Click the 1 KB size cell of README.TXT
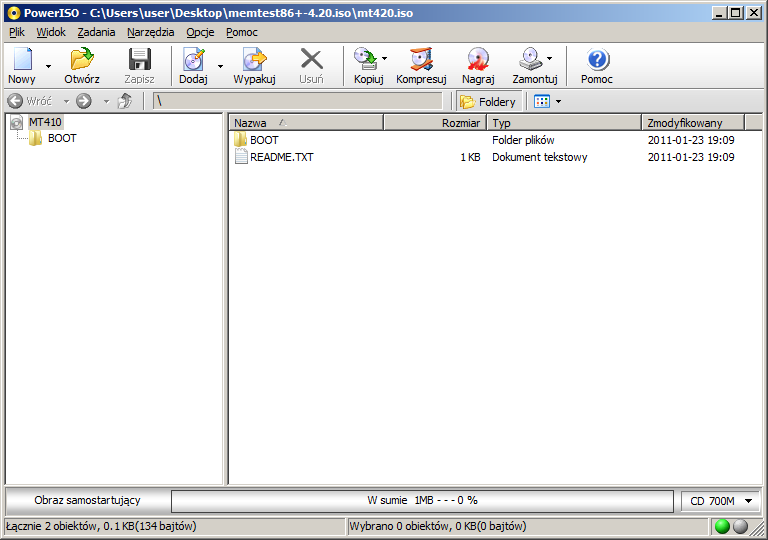 point(470,157)
